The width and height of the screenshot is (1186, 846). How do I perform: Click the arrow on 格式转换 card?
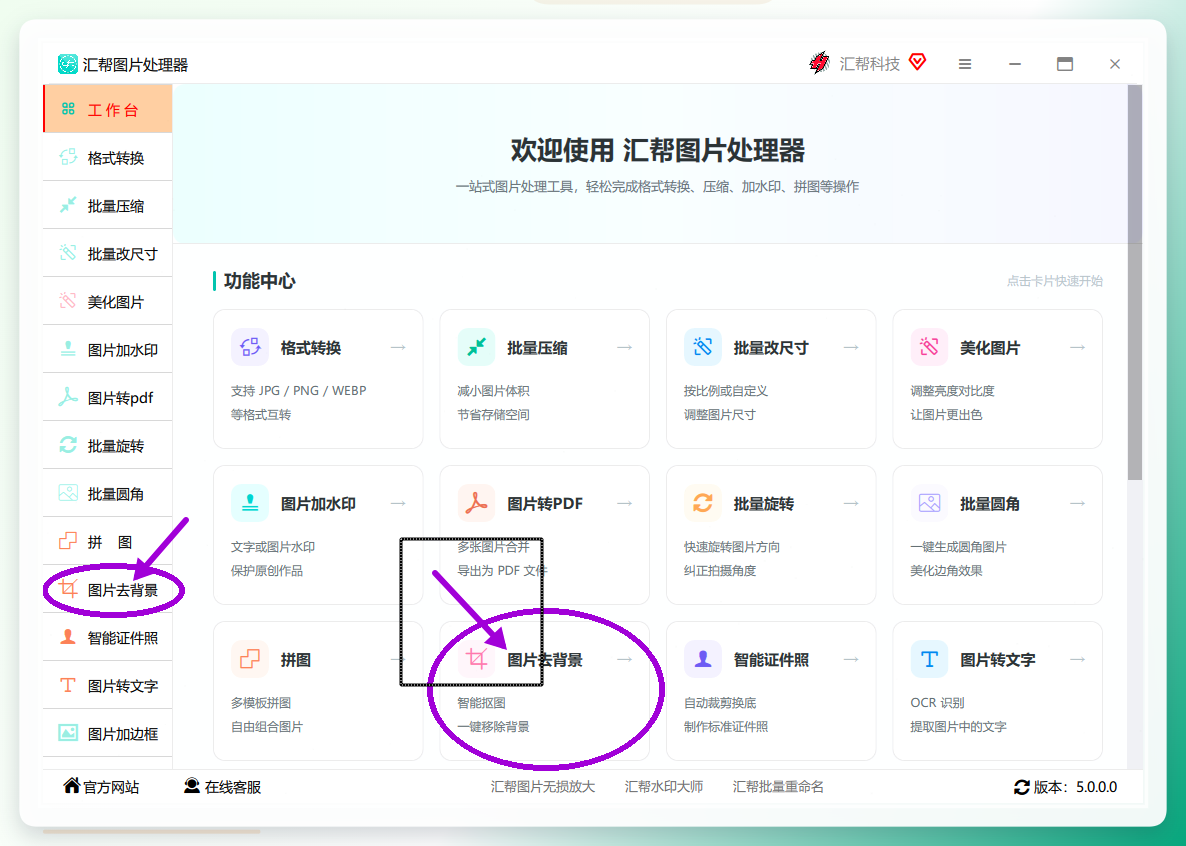point(398,347)
